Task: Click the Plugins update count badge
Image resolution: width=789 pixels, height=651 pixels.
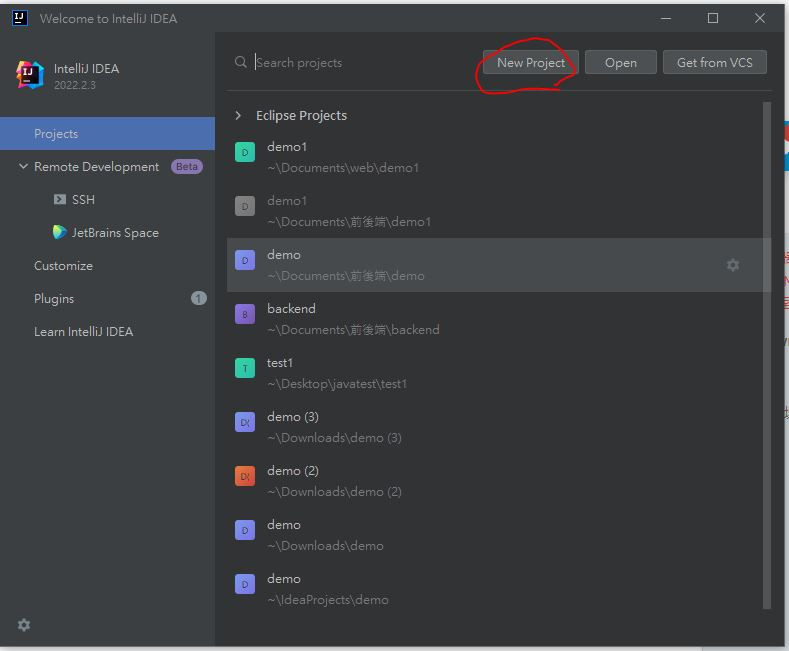Action: [198, 298]
